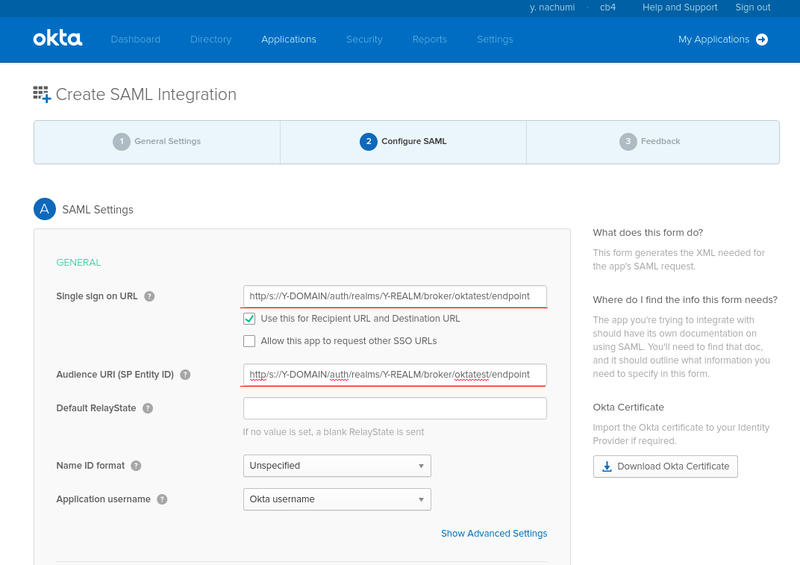Open the Application username dropdown
The width and height of the screenshot is (800, 565).
(337, 499)
